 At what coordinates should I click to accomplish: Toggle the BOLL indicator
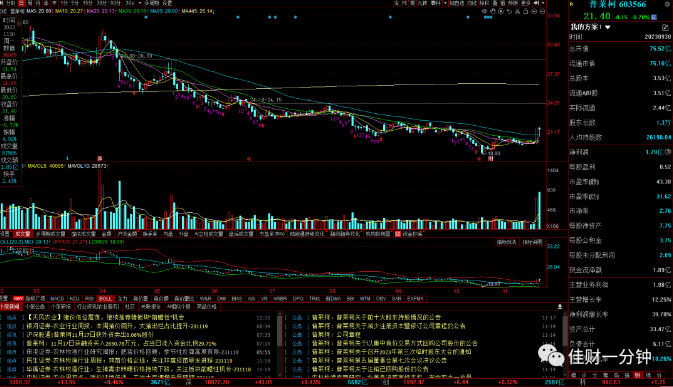[105, 299]
